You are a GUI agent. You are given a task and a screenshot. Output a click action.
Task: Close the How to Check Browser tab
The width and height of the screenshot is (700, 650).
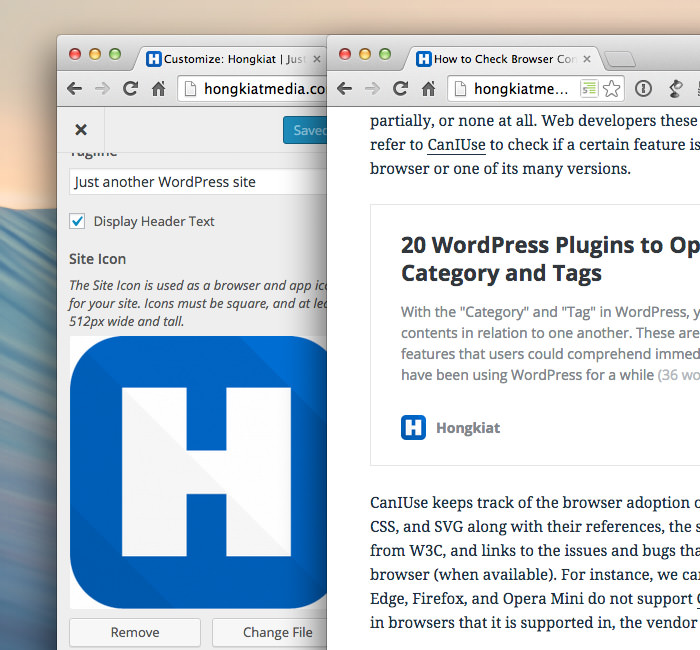click(x=587, y=59)
